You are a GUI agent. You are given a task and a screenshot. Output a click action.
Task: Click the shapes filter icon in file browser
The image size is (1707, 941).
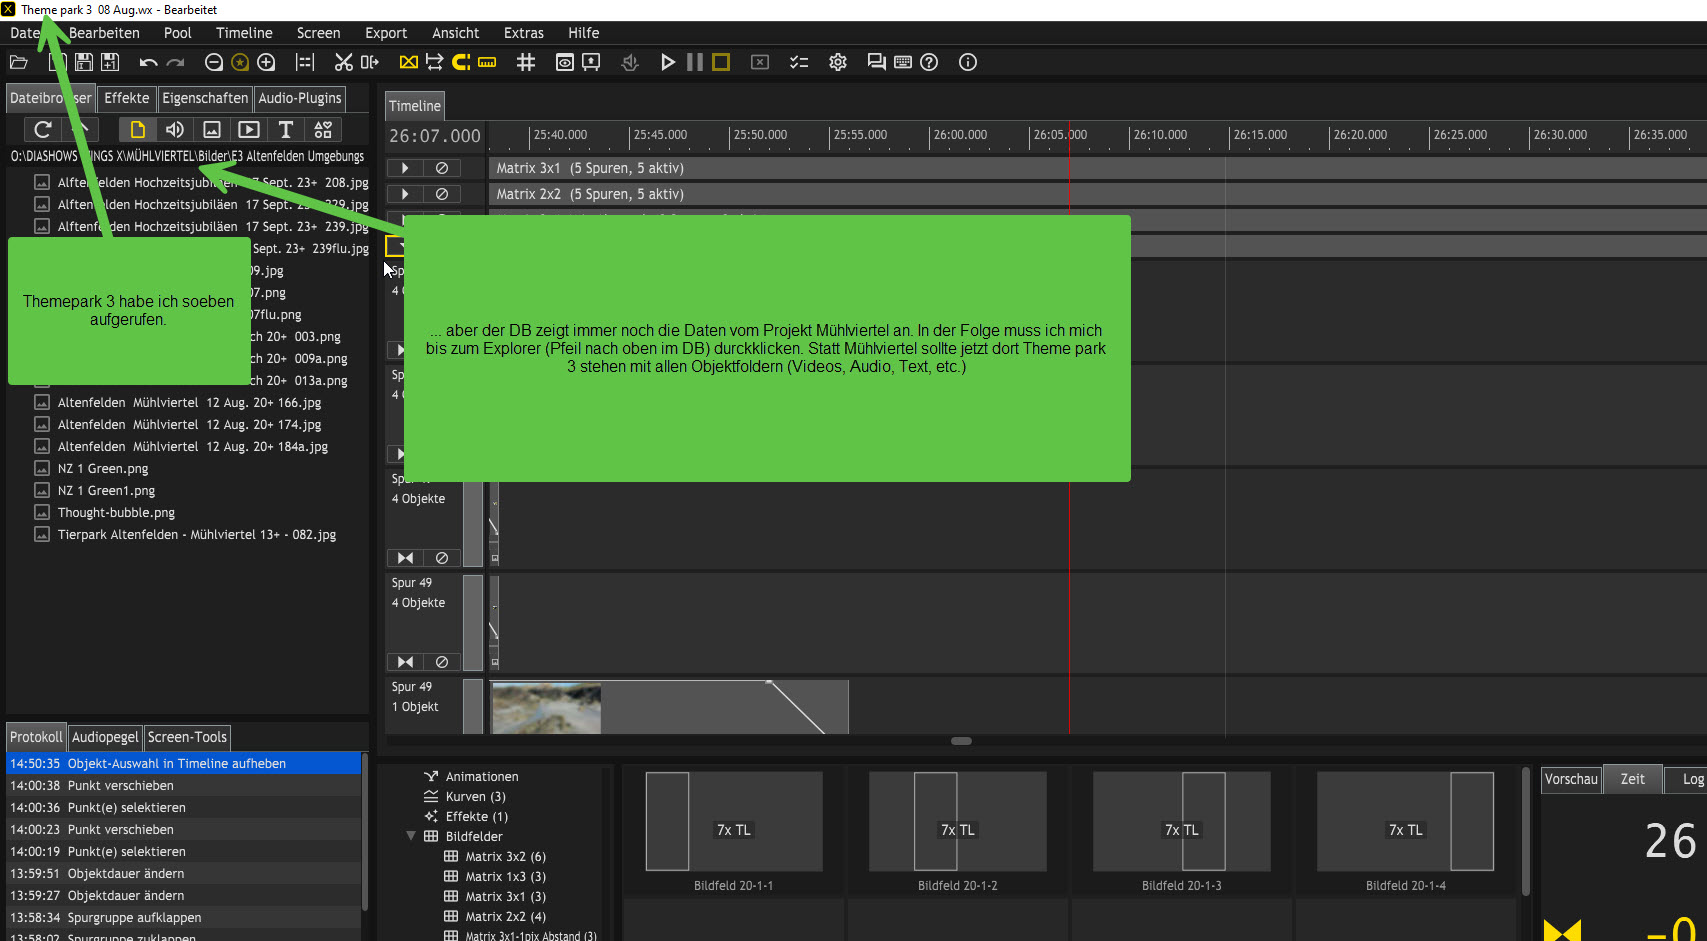coord(323,129)
